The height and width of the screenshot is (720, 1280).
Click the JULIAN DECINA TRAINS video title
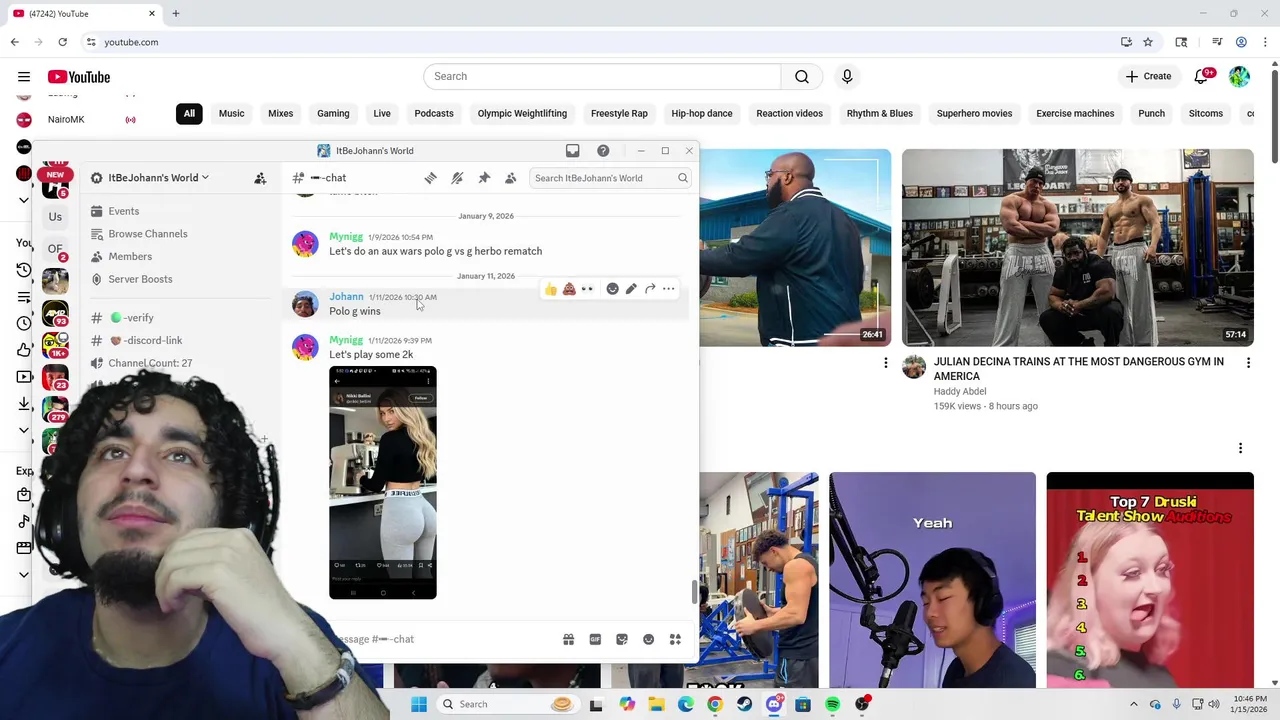tap(1079, 369)
